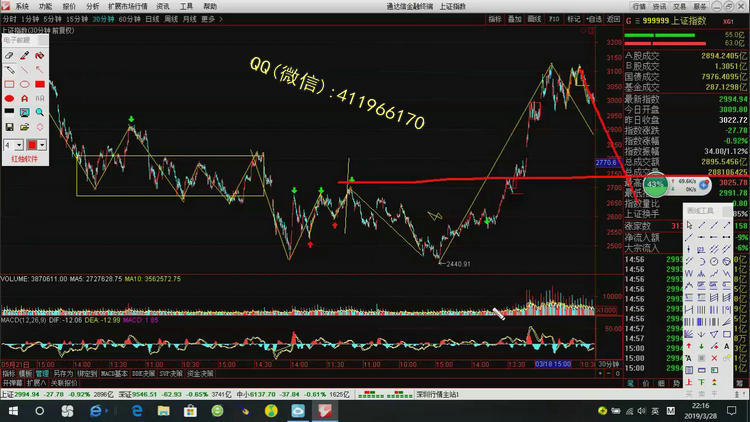Click the F10 info button
The height and width of the screenshot is (422, 750).
click(x=554, y=19)
